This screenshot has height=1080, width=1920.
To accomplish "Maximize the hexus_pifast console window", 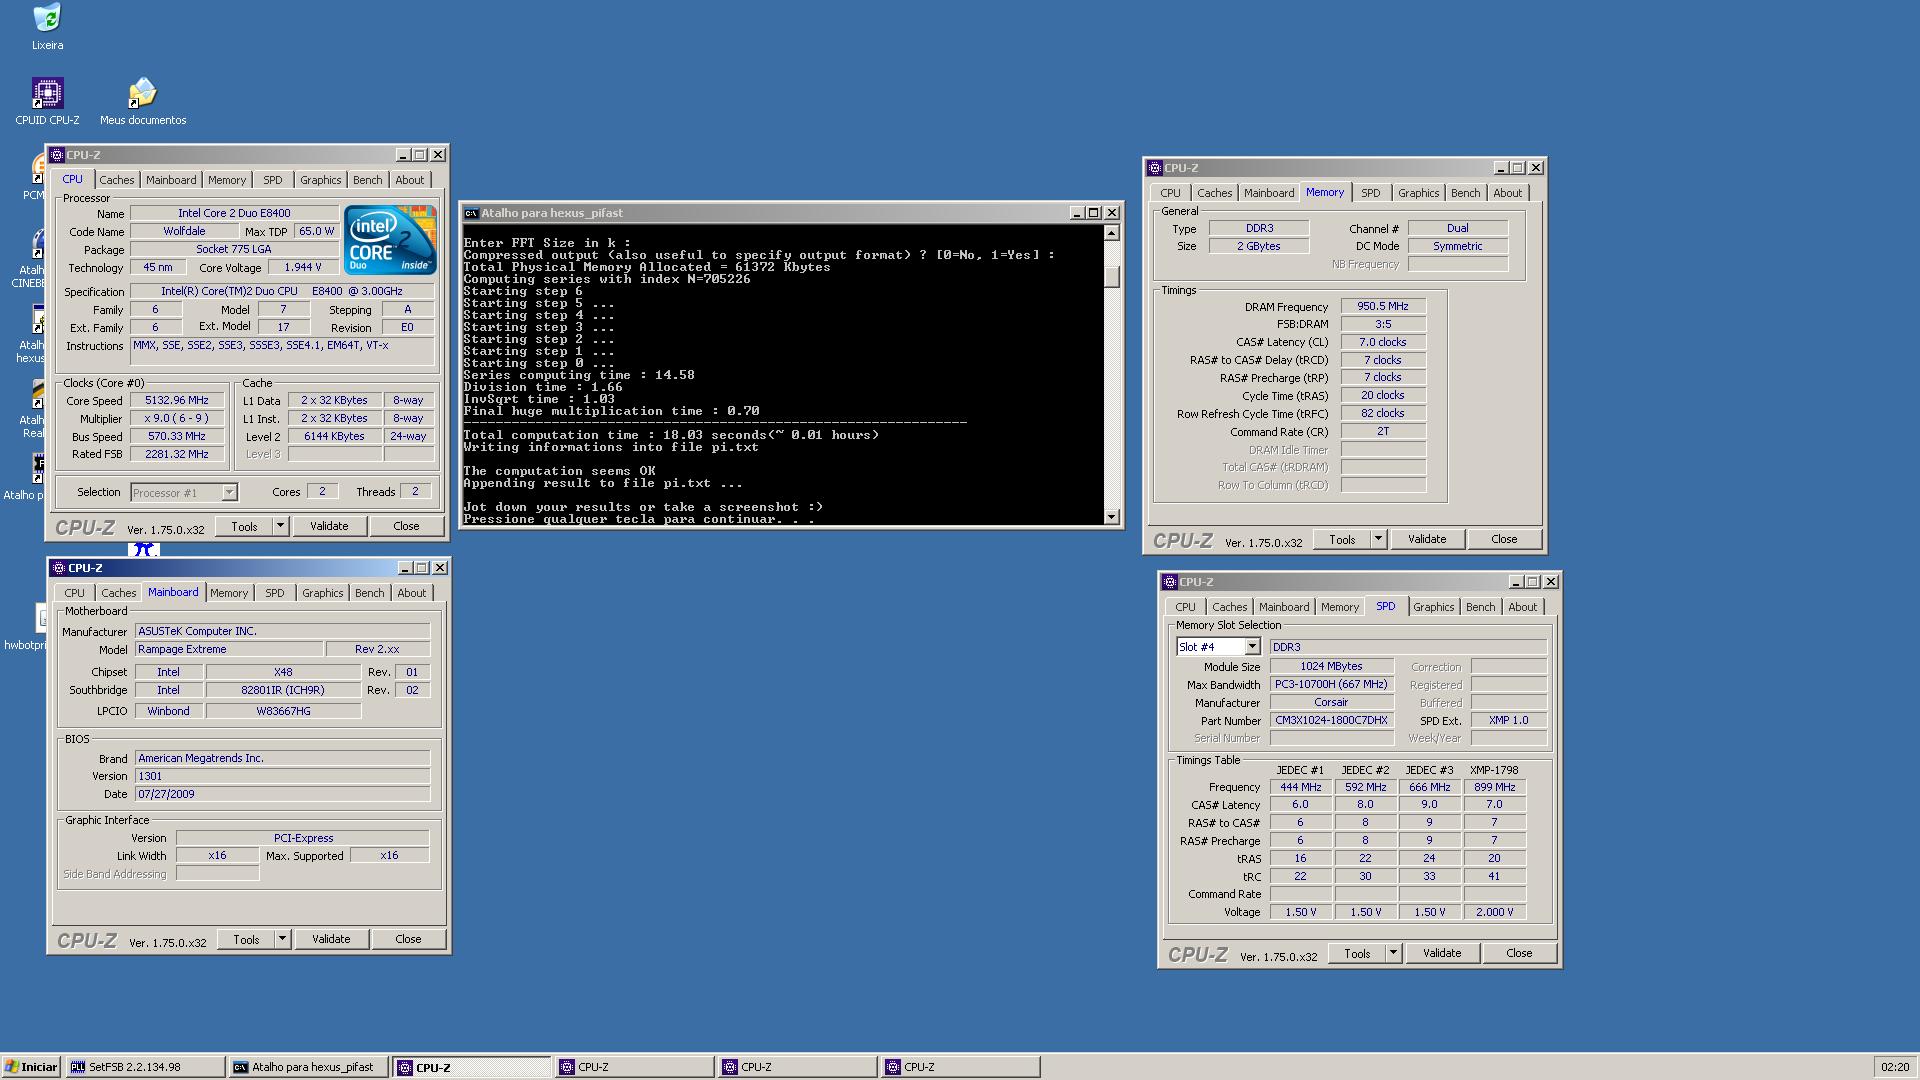I will tap(1094, 213).
